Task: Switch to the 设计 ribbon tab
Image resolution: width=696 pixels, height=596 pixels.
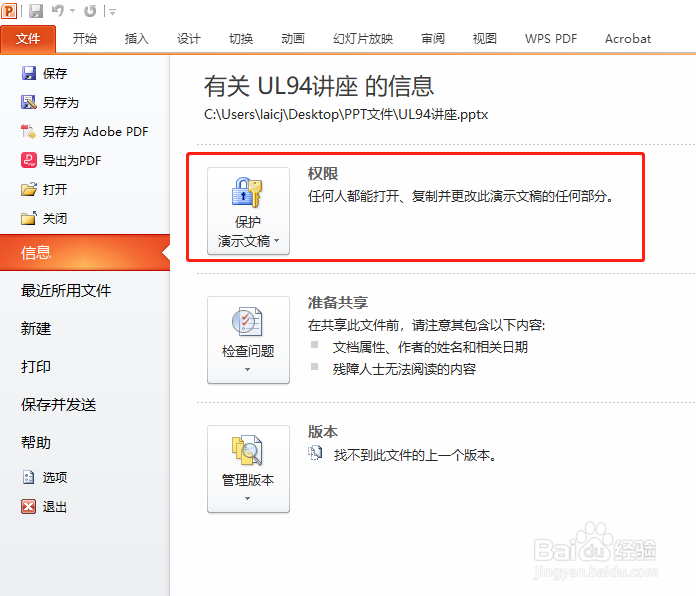Action: click(x=189, y=39)
